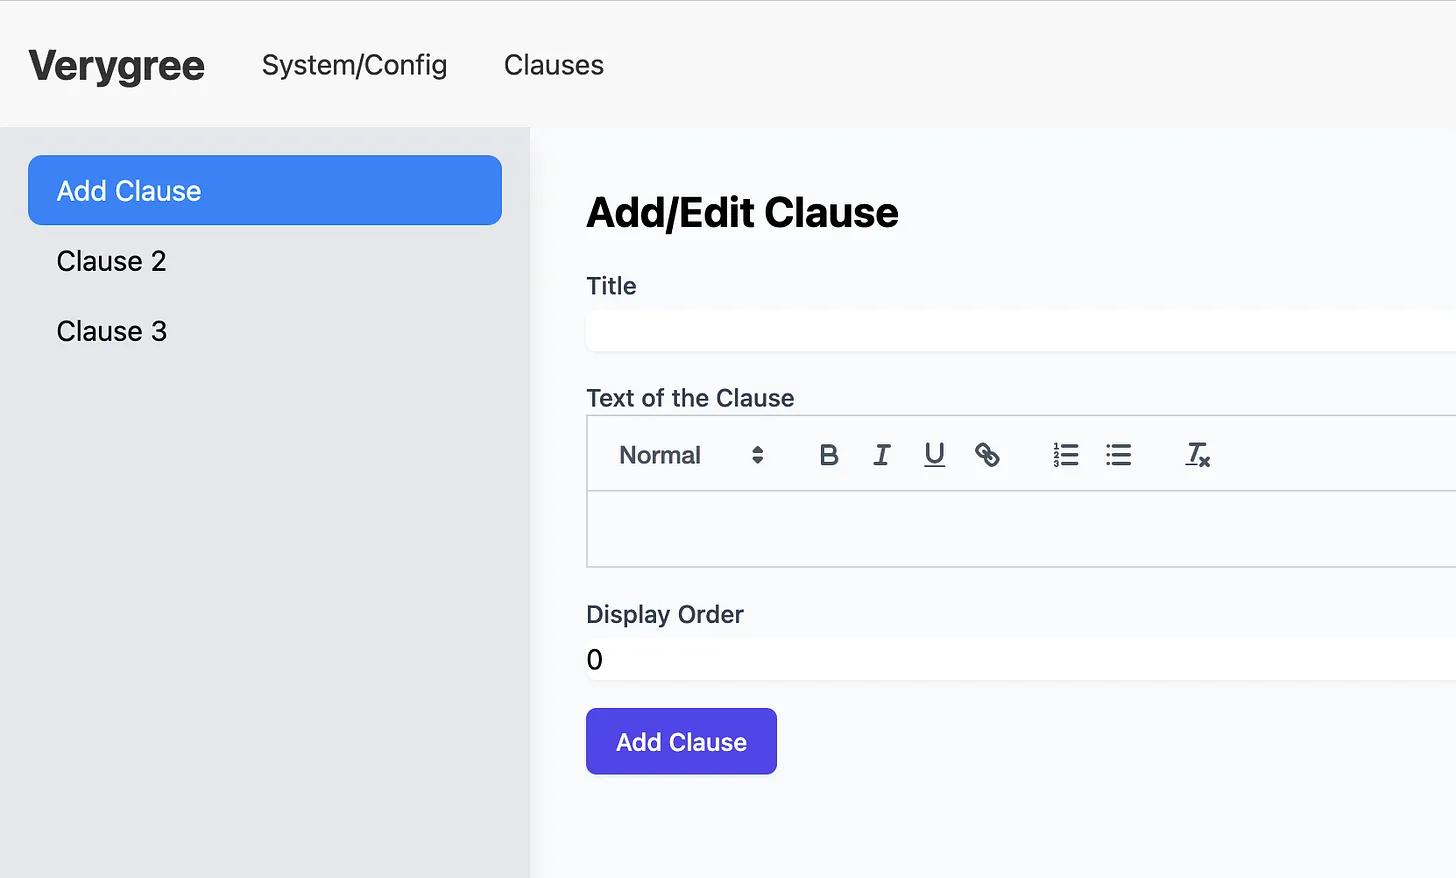Select Add Clause in the left sidebar

(264, 190)
